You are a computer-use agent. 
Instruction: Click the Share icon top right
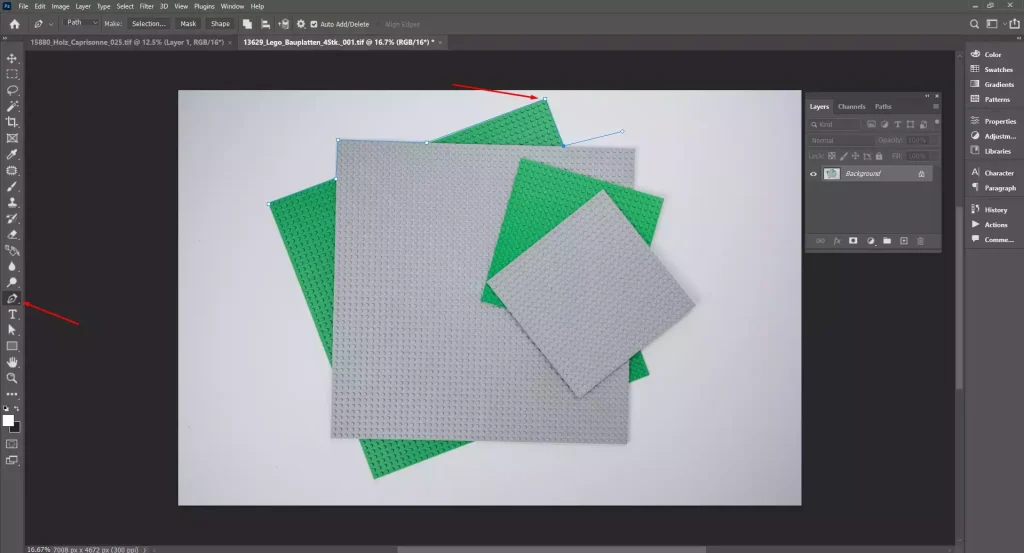pyautogui.click(x=1015, y=24)
